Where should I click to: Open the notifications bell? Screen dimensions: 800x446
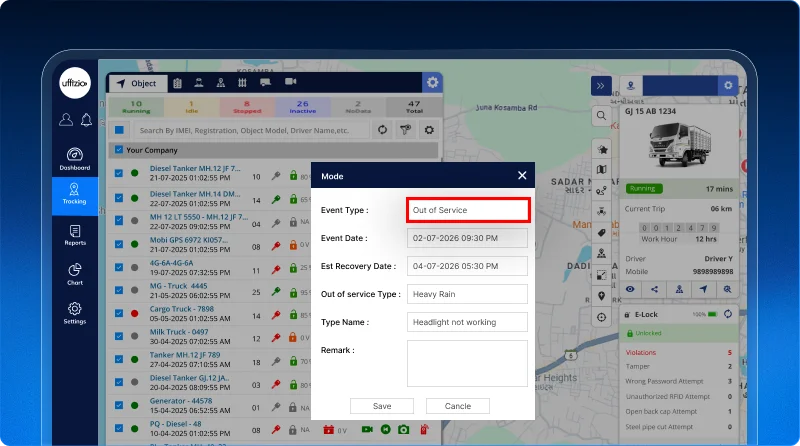[x=86, y=119]
